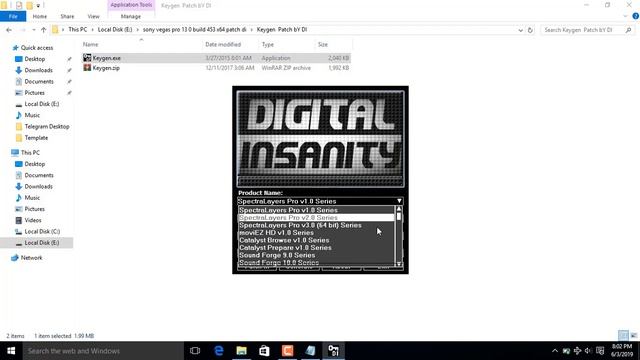The width and height of the screenshot is (640, 360).
Task: Launch Microsoft Edge from taskbar
Action: [x=219, y=351]
